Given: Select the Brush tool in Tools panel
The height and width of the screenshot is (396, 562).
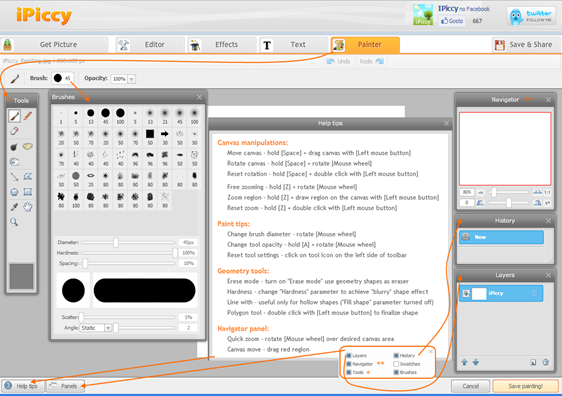Looking at the screenshot, I should tap(14, 116).
